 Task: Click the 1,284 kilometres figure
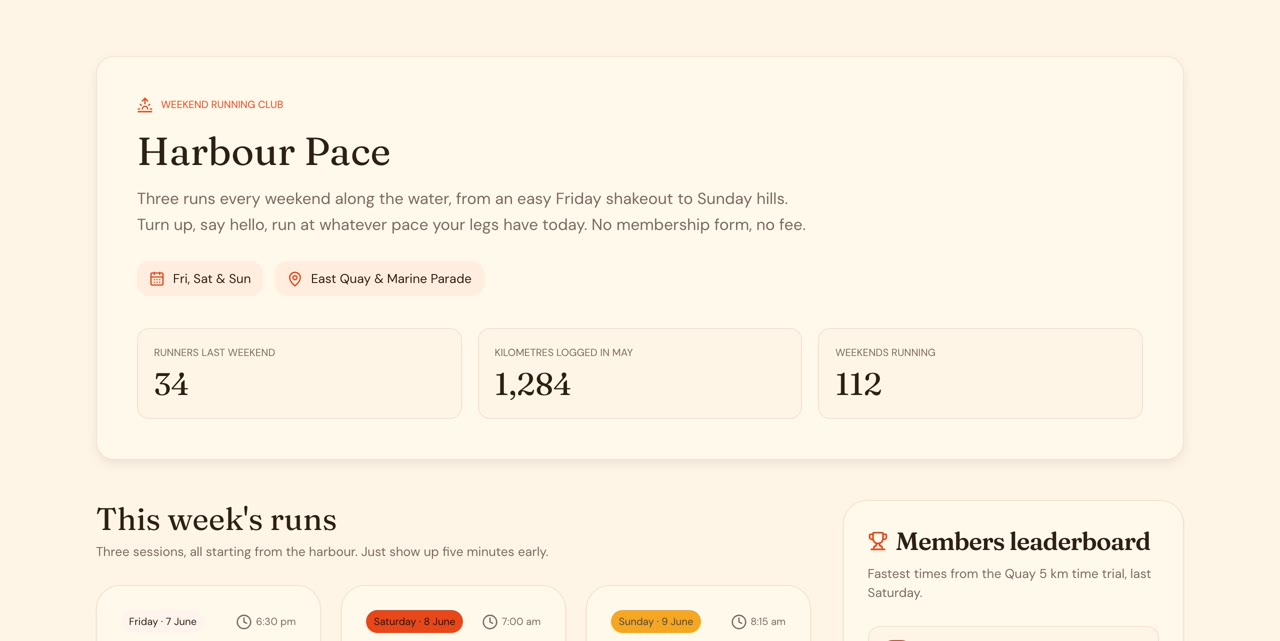[x=532, y=385]
